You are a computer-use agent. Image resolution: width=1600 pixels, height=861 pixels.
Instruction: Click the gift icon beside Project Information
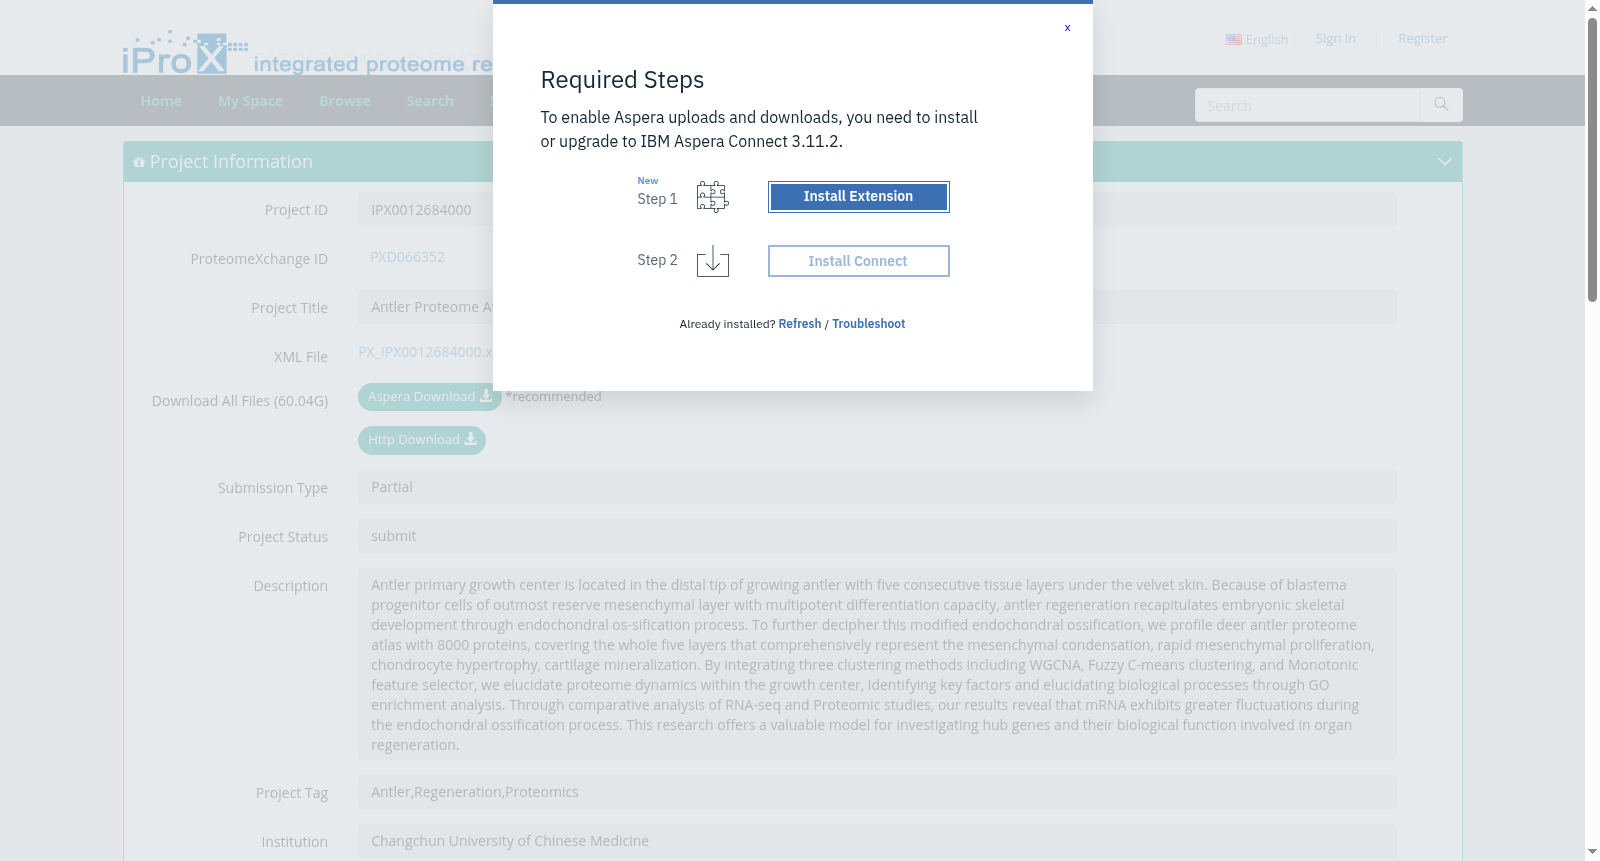(139, 162)
